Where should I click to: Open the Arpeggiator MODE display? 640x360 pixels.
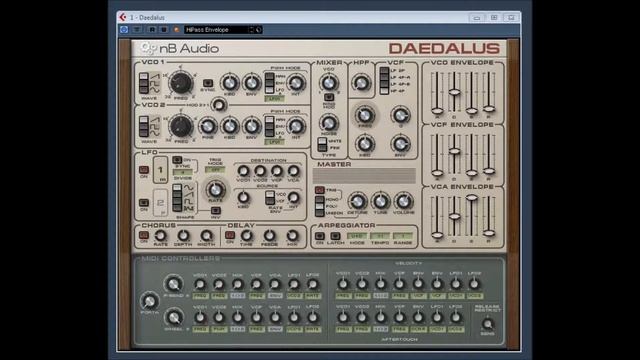point(357,236)
